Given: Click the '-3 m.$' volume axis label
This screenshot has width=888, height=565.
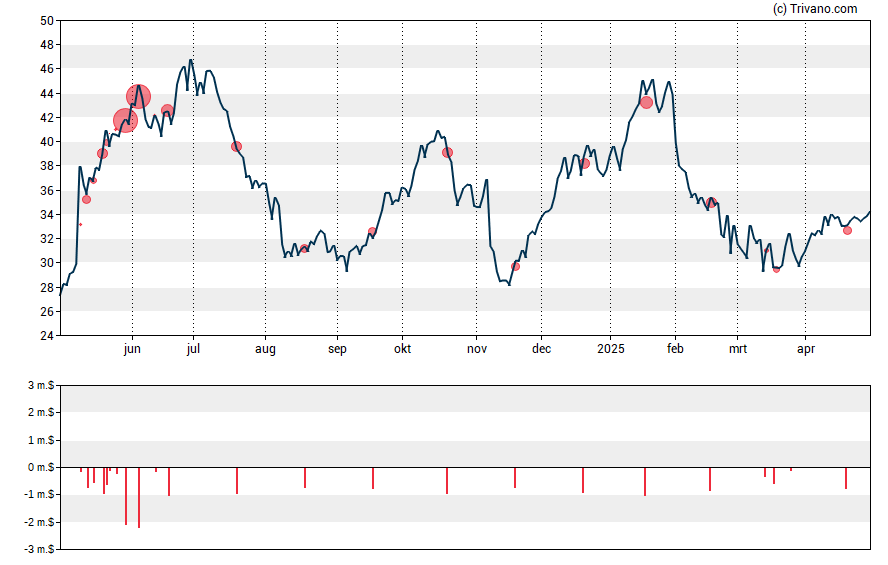Looking at the screenshot, I should [39, 549].
